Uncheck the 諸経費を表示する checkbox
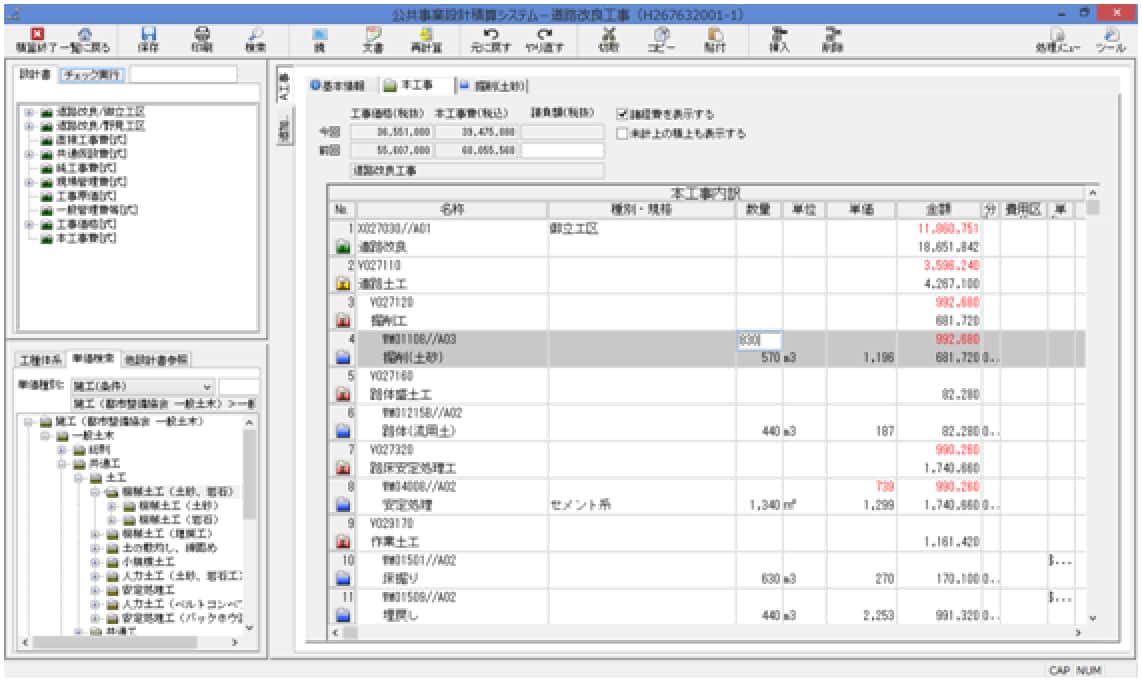This screenshot has height=680, width=1142. [622, 113]
